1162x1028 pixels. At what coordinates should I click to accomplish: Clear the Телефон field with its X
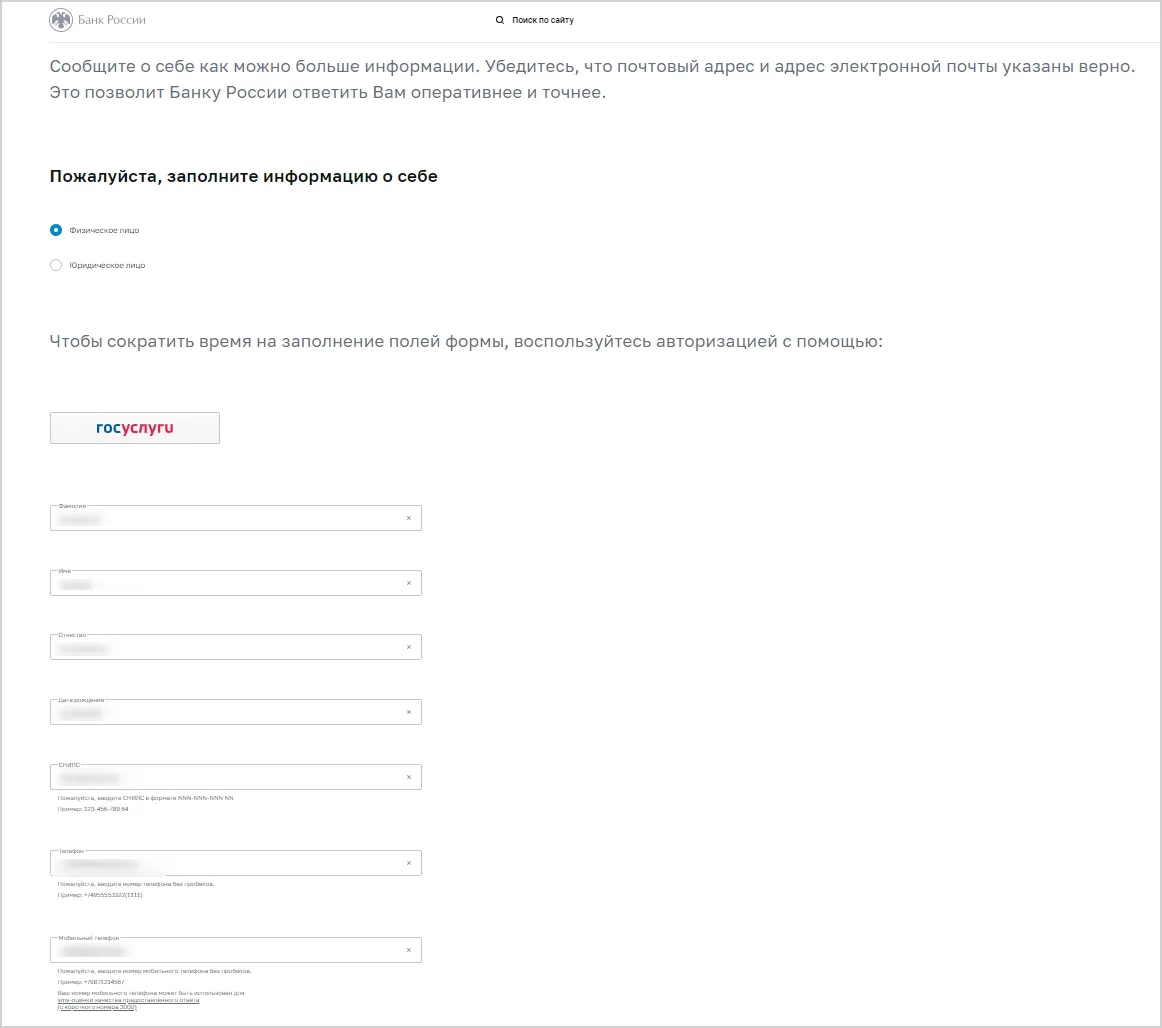408,863
